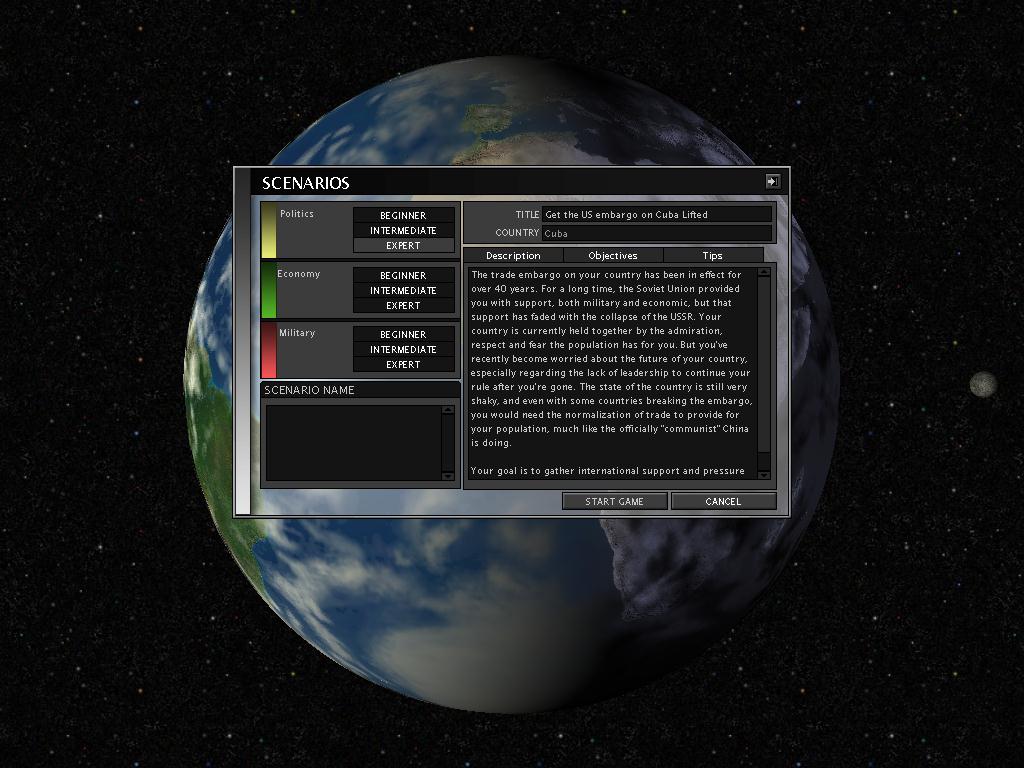Image resolution: width=1024 pixels, height=768 pixels.
Task: Select Economy Beginner difficulty
Action: 404,275
